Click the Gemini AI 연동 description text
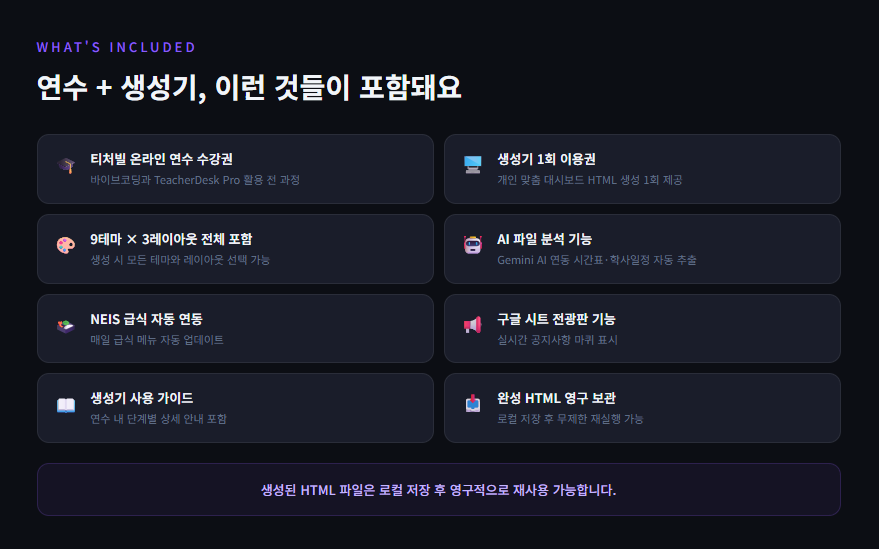The width and height of the screenshot is (879, 549). click(x=596, y=260)
